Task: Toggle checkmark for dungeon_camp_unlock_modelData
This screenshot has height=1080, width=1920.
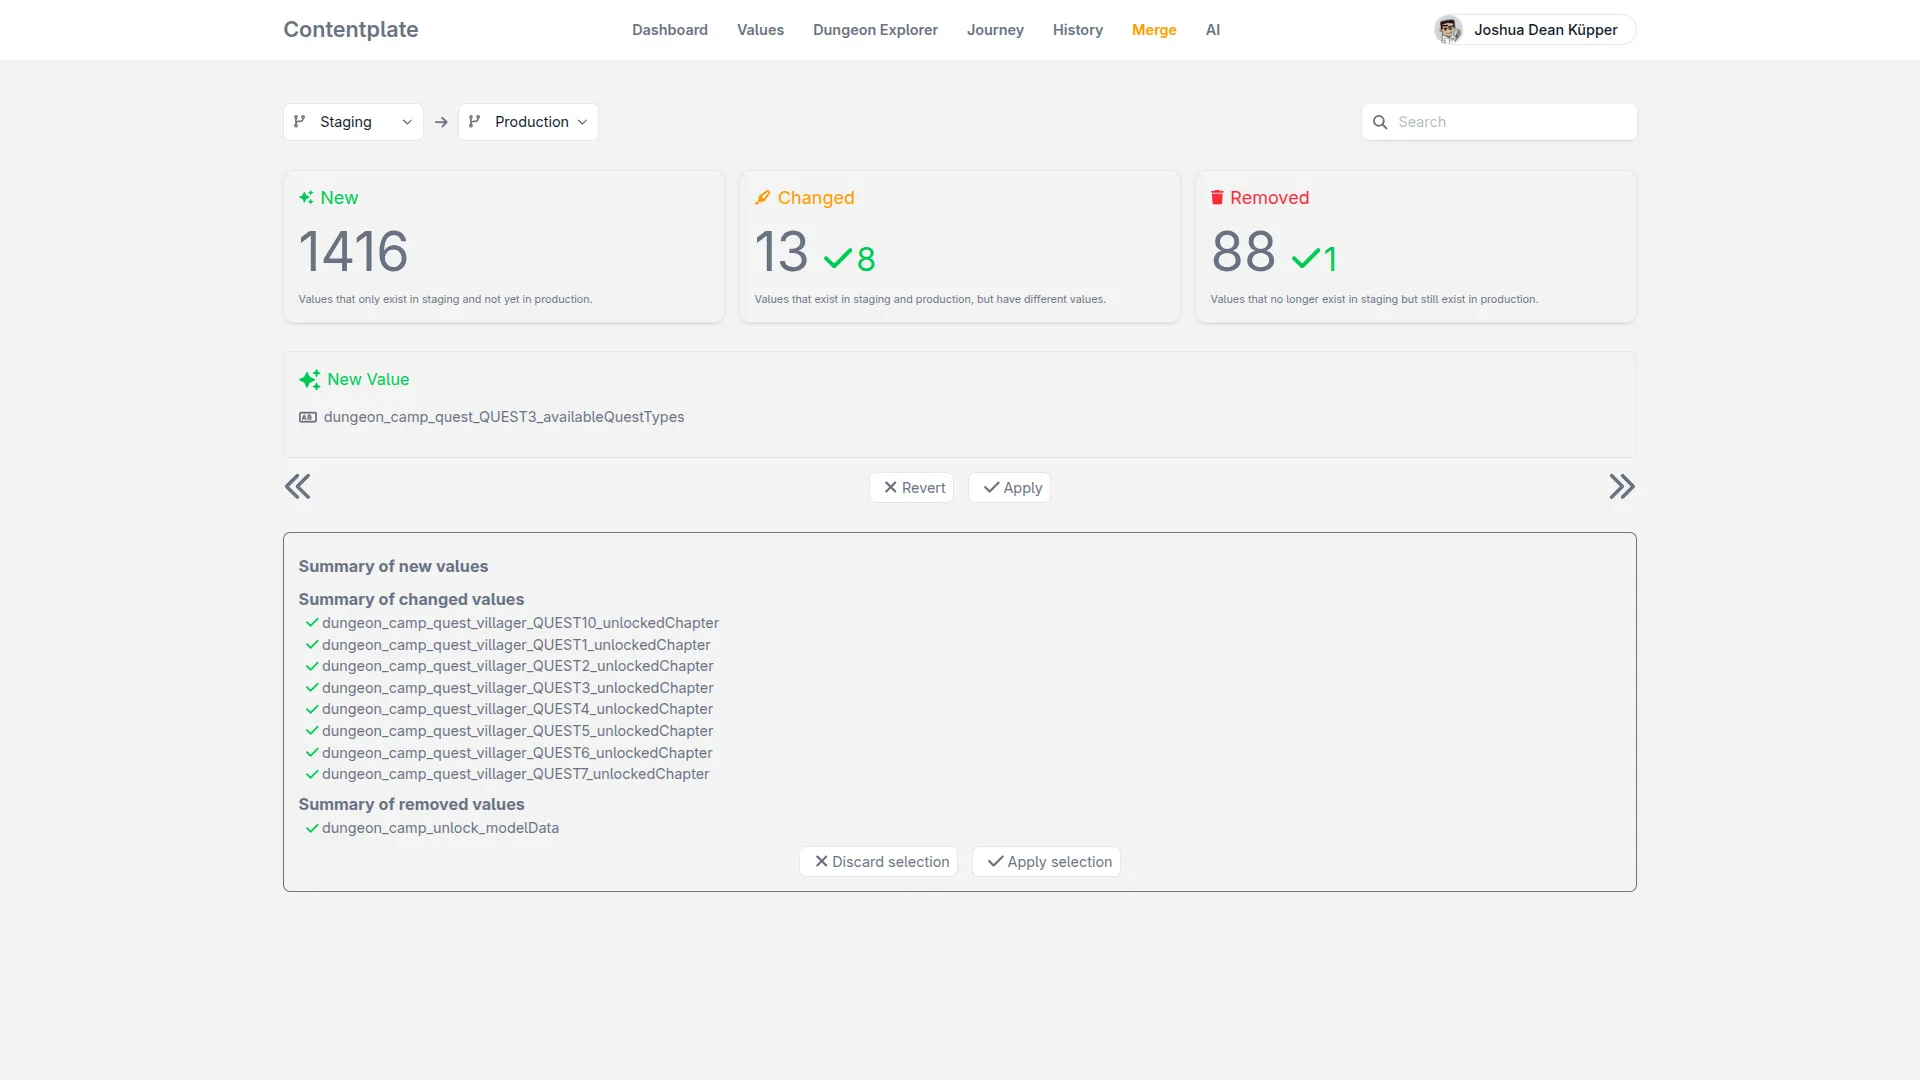Action: (312, 828)
